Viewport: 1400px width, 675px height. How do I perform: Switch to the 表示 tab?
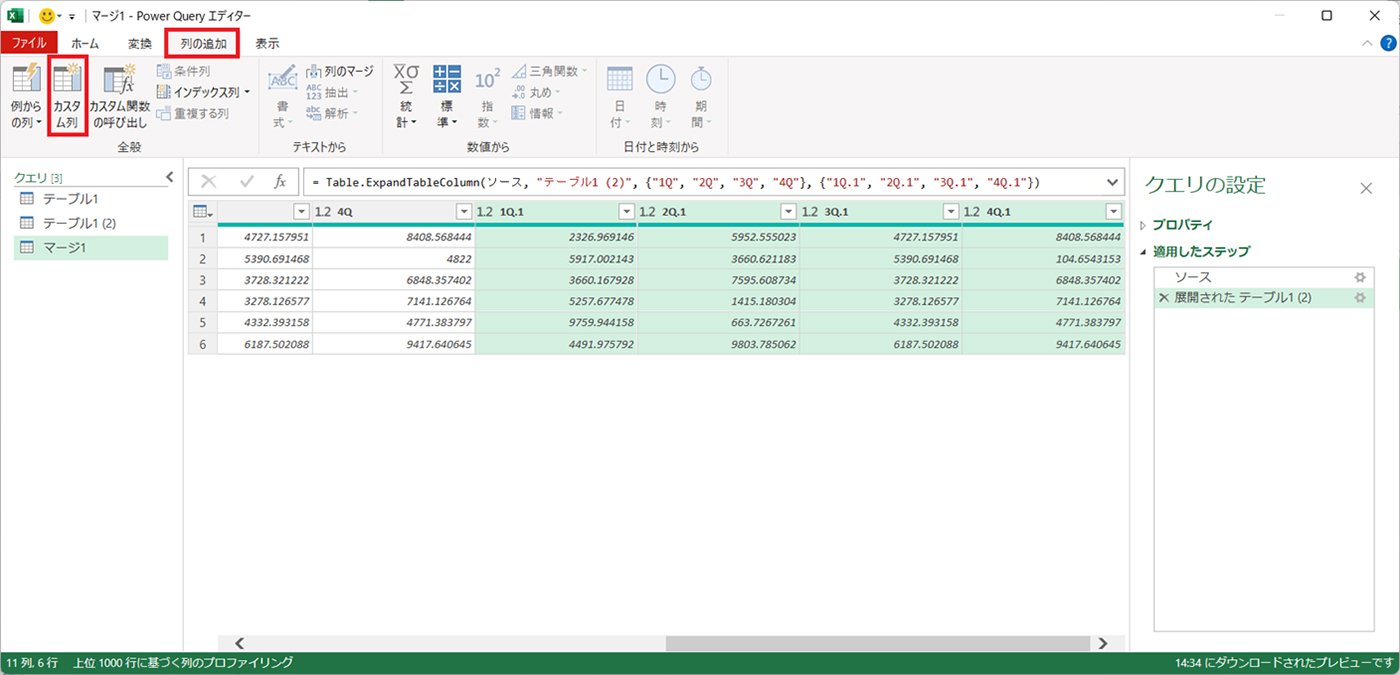267,43
